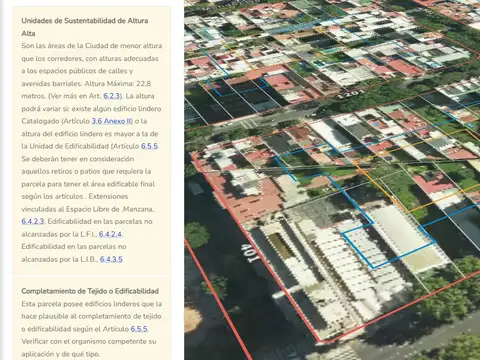The height and width of the screenshot is (360, 480).
Task: Click the text 'Se deberán tener en consideración'
Action: click(x=78, y=159)
